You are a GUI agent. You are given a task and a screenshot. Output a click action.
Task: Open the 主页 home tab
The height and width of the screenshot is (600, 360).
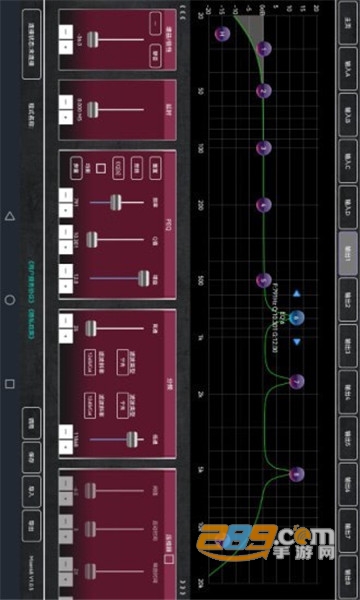click(348, 22)
